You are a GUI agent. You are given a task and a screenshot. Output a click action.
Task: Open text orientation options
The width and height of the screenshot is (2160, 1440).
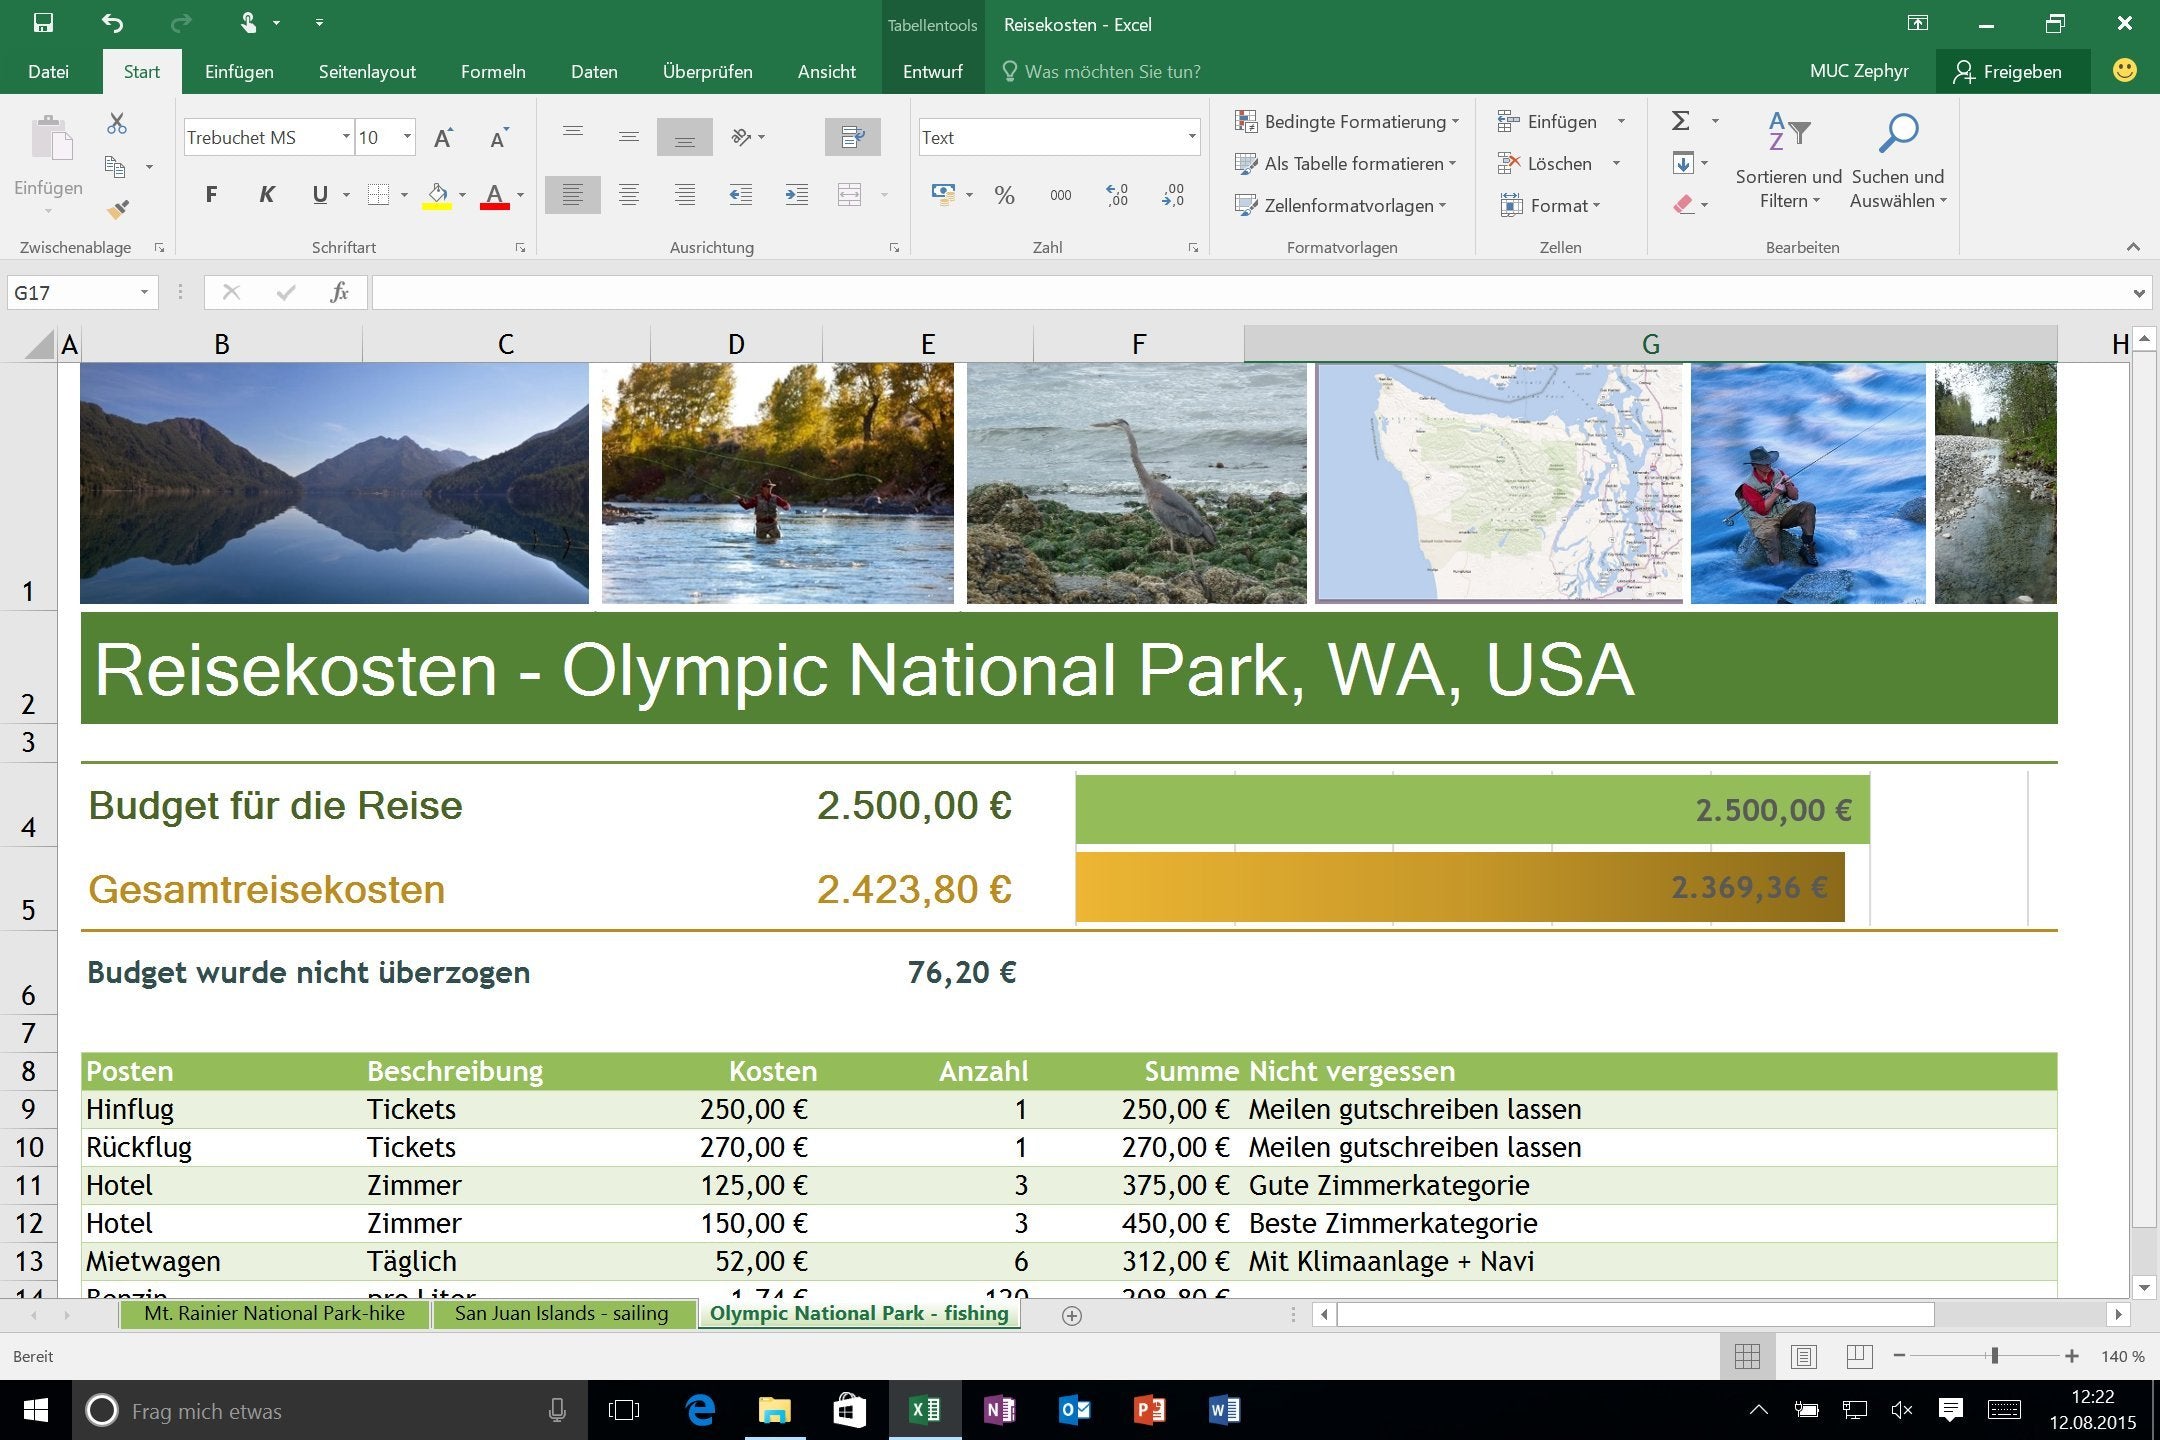[x=748, y=137]
